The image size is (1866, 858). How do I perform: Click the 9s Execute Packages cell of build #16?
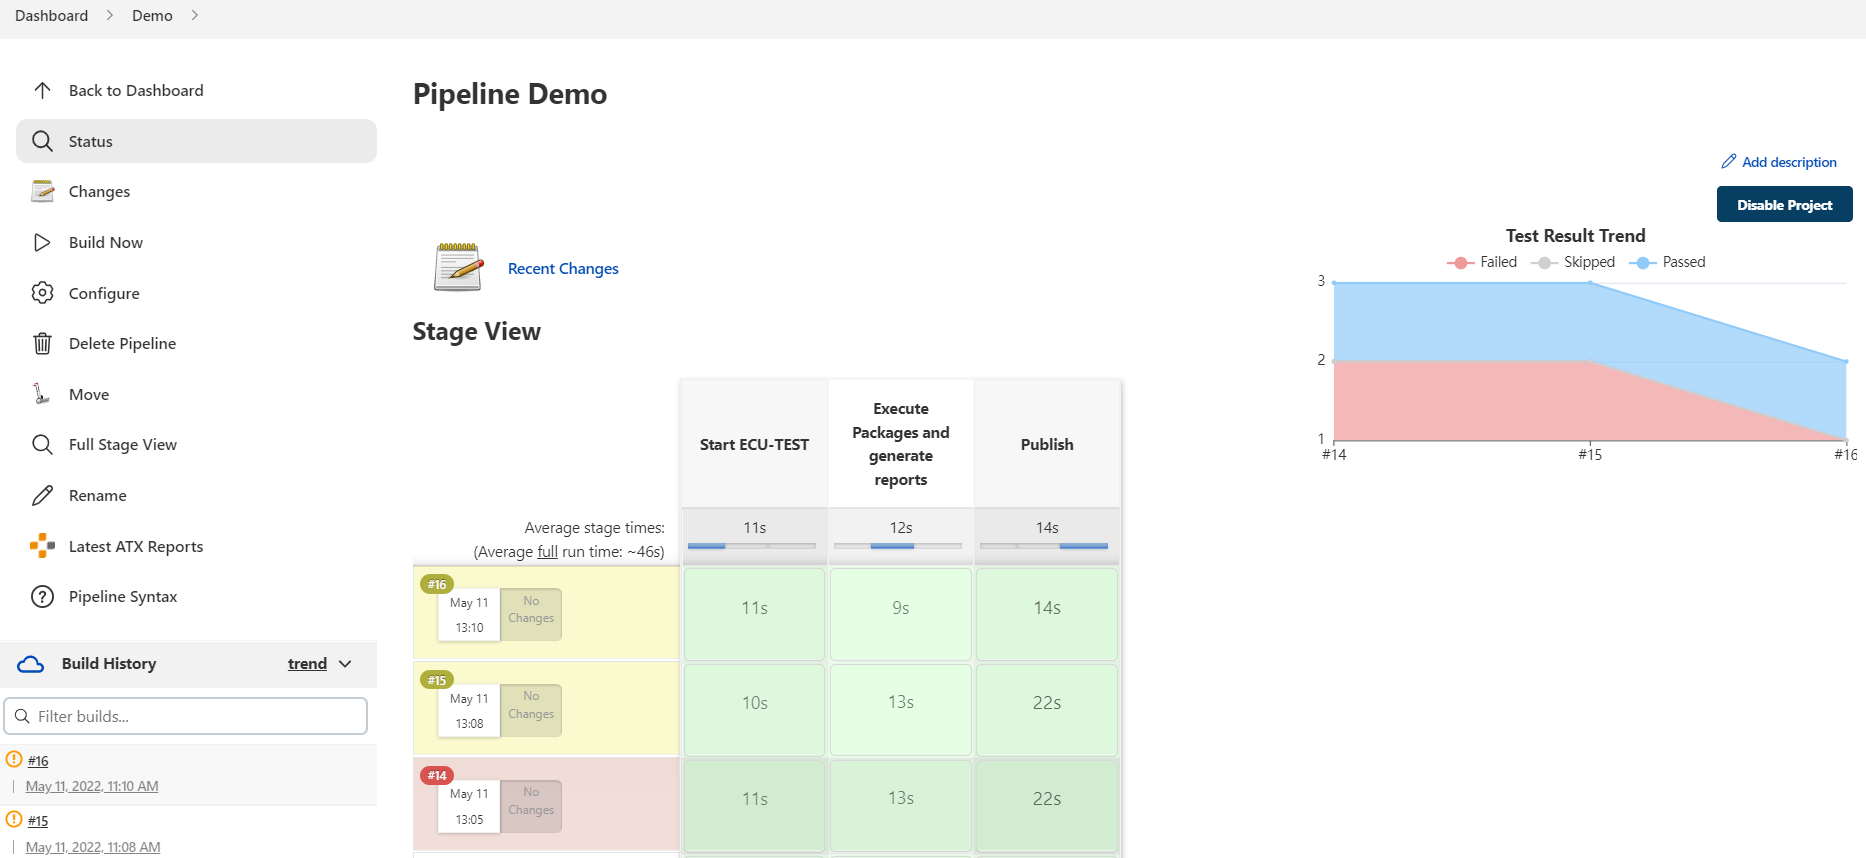tap(901, 613)
